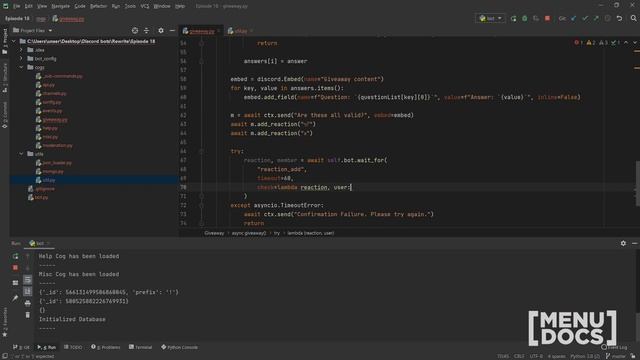Select giveaway.py in the cogs folder
The image size is (640, 360).
pyautogui.click(x=52, y=120)
